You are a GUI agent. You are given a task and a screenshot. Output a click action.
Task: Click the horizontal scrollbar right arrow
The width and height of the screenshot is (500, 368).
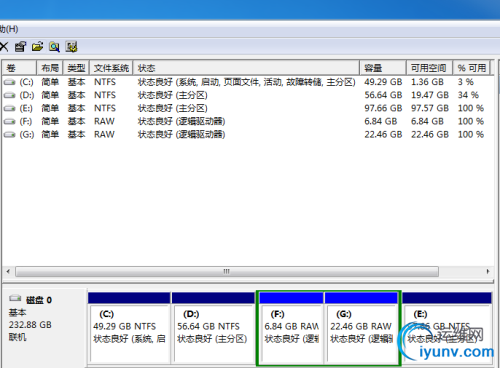click(488, 271)
